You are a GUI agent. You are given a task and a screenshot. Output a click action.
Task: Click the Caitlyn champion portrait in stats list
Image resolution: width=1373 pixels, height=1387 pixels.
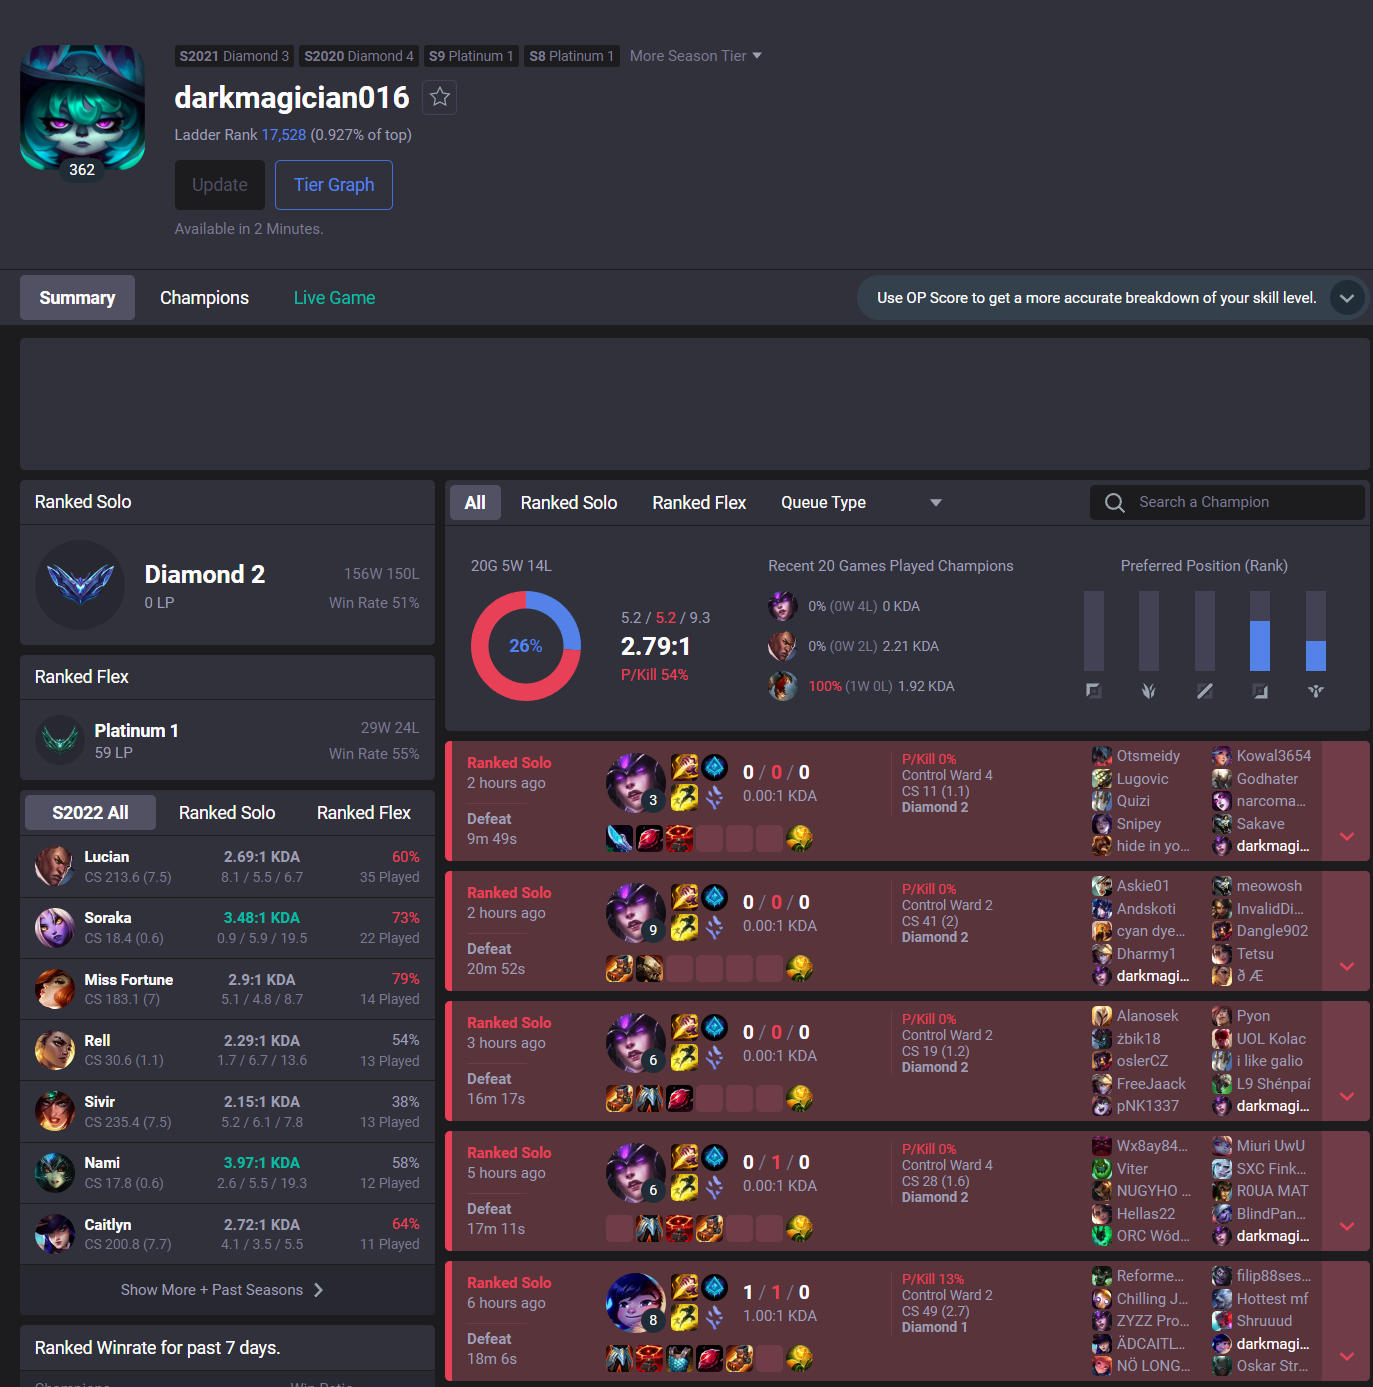point(54,1234)
